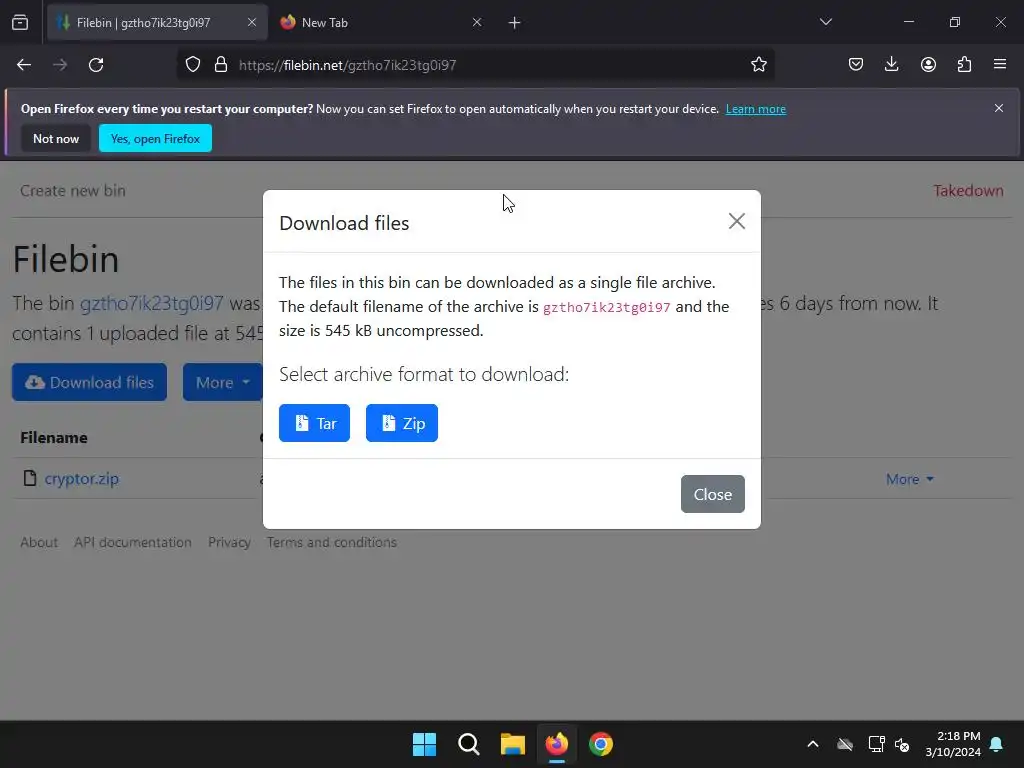Open API documentation footer link
Viewport: 1024px width, 768px height.
click(x=133, y=542)
